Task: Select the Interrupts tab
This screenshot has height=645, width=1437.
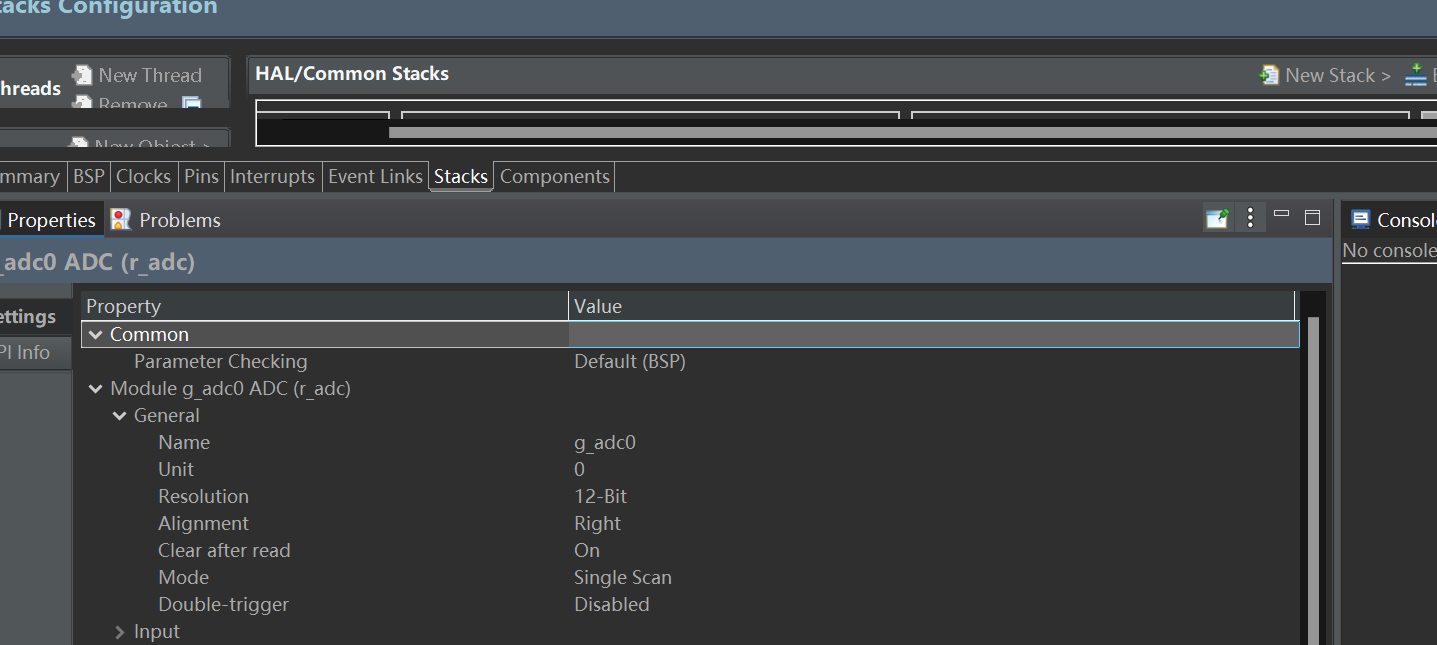Action: (273, 176)
